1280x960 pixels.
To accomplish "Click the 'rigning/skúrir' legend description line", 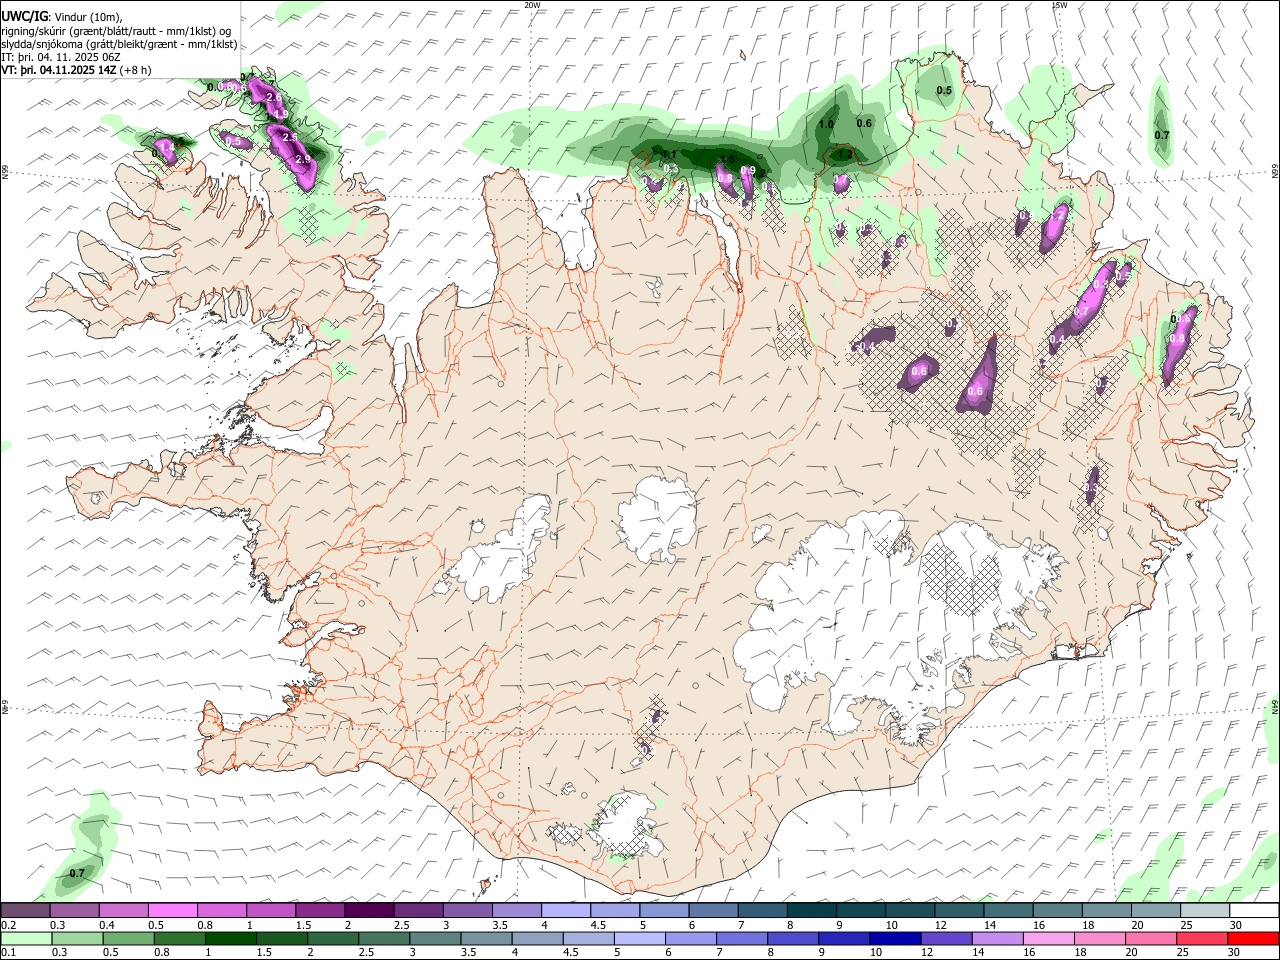I will 116,31.
